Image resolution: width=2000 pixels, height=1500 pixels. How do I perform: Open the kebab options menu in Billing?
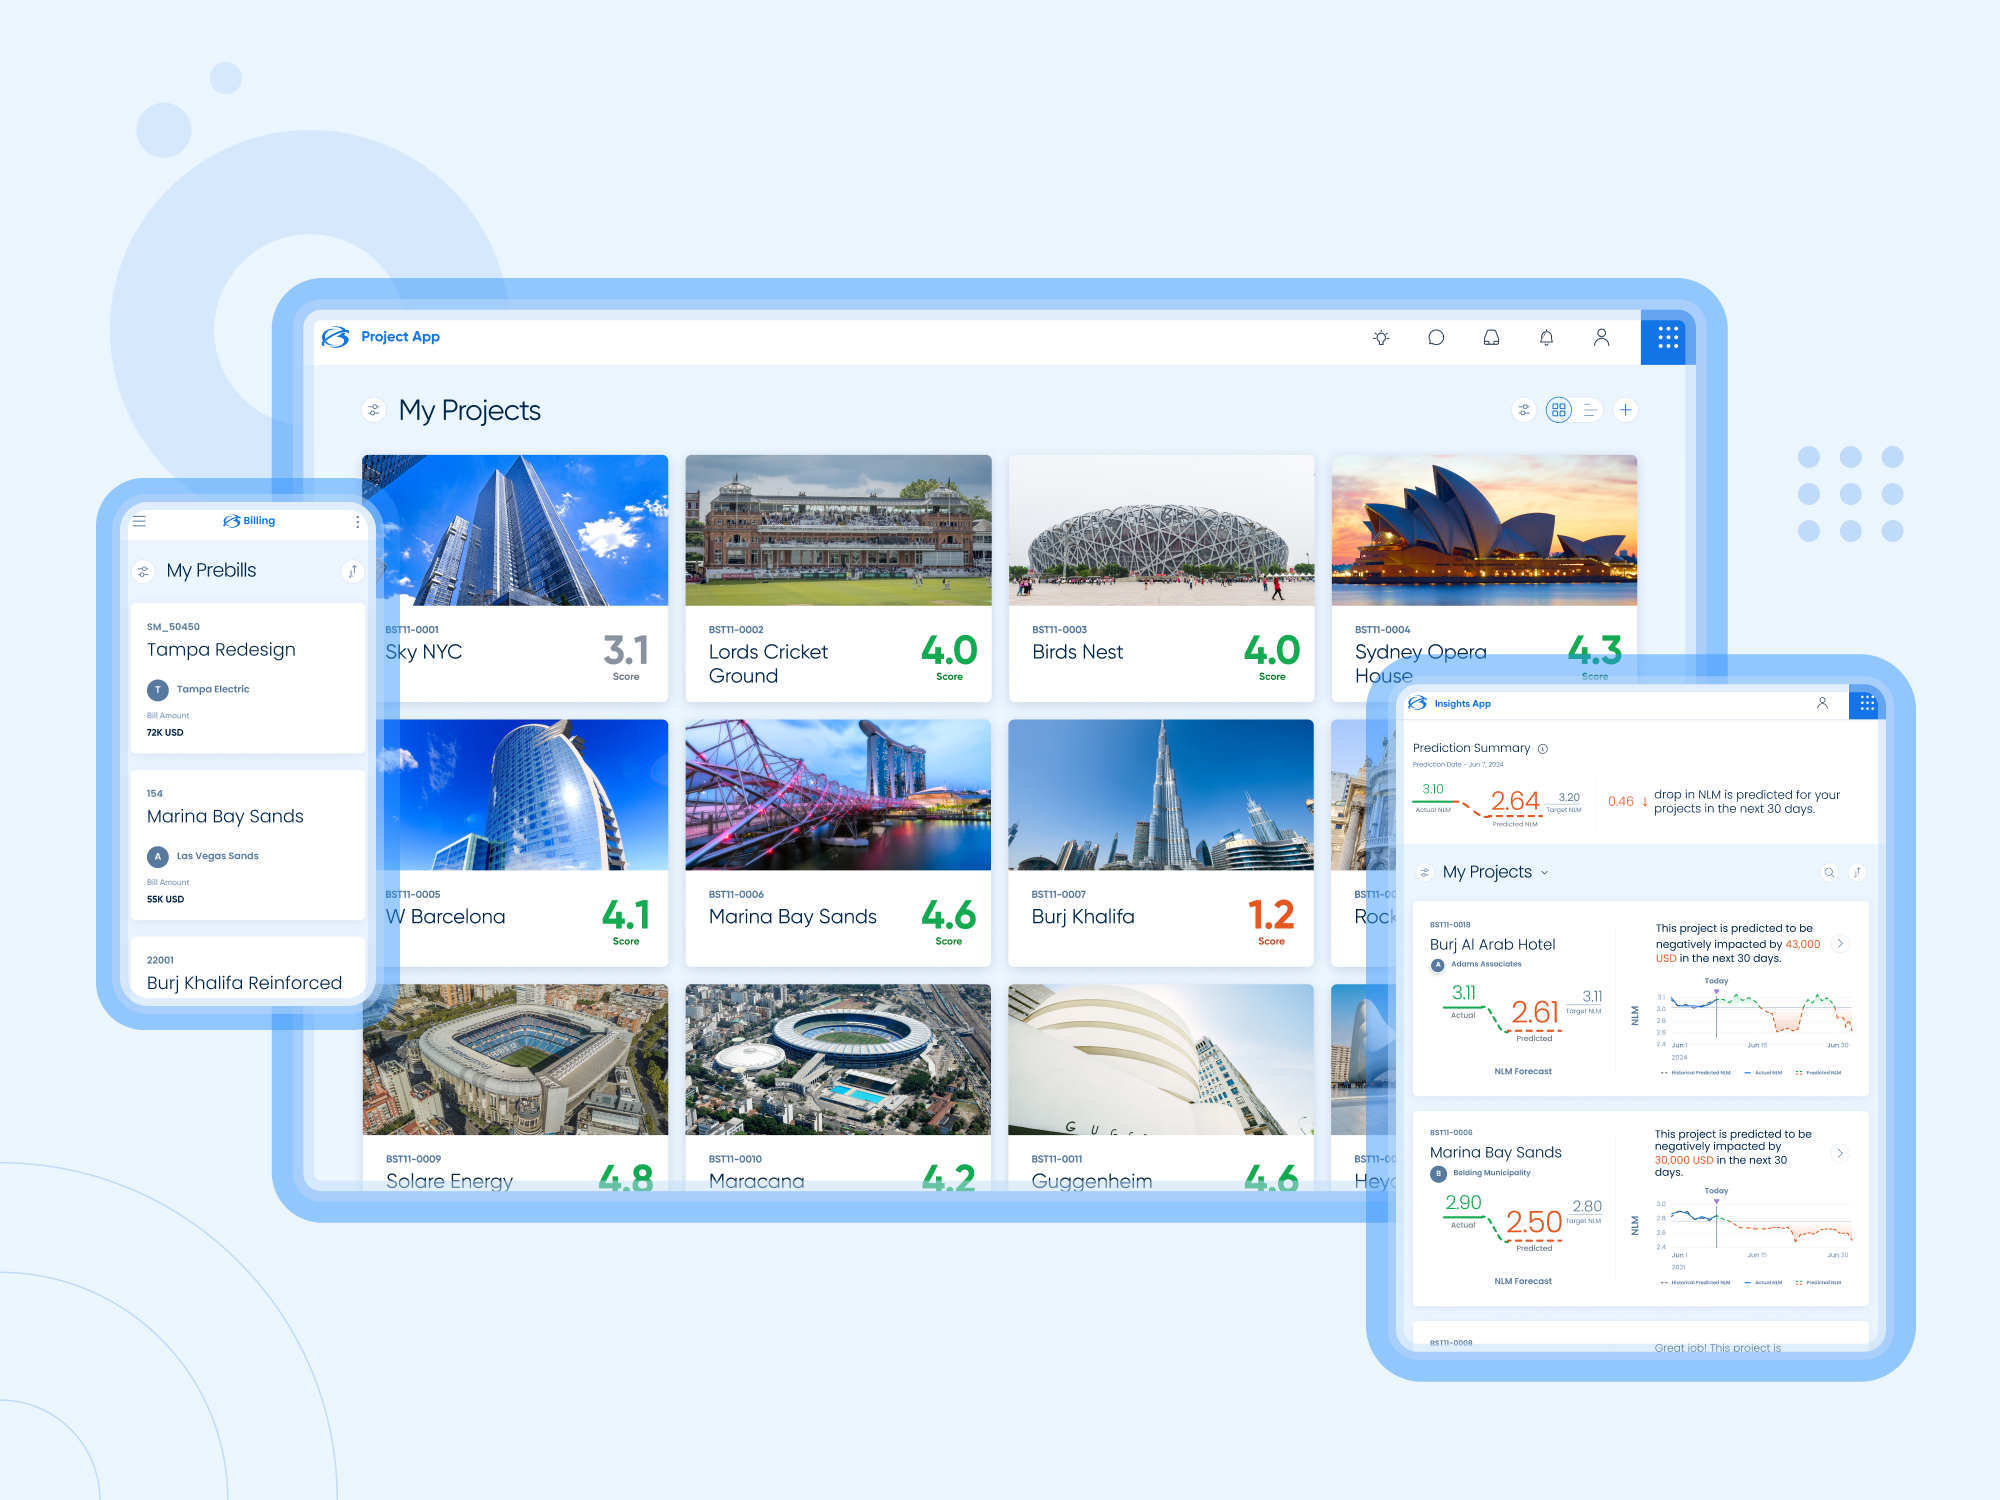[357, 521]
